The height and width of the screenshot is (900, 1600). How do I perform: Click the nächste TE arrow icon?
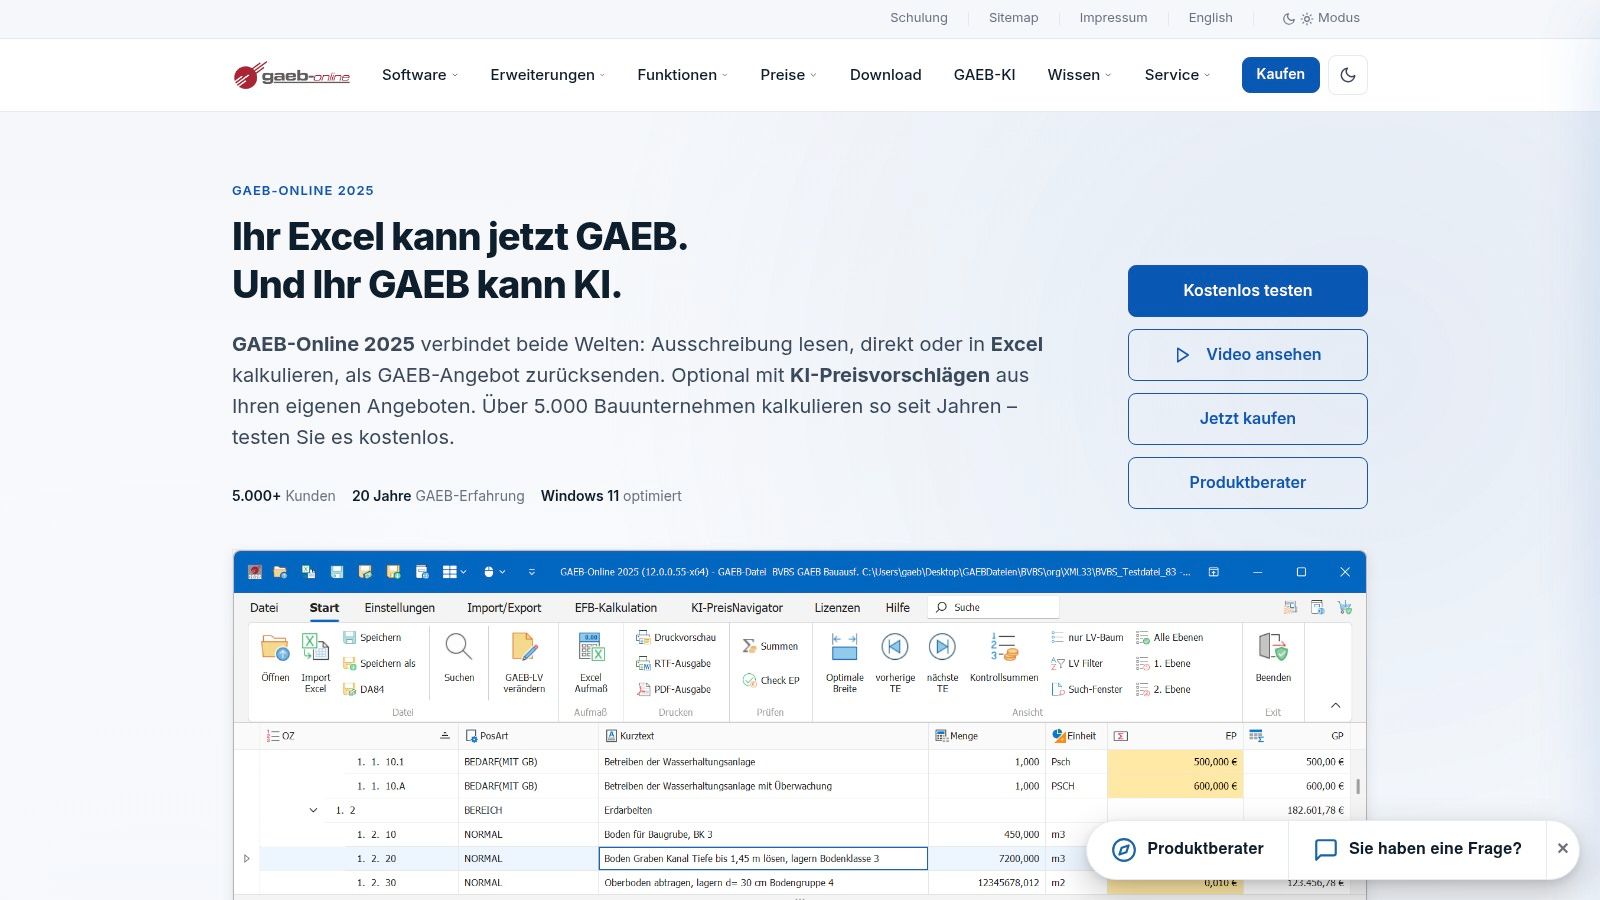(942, 647)
